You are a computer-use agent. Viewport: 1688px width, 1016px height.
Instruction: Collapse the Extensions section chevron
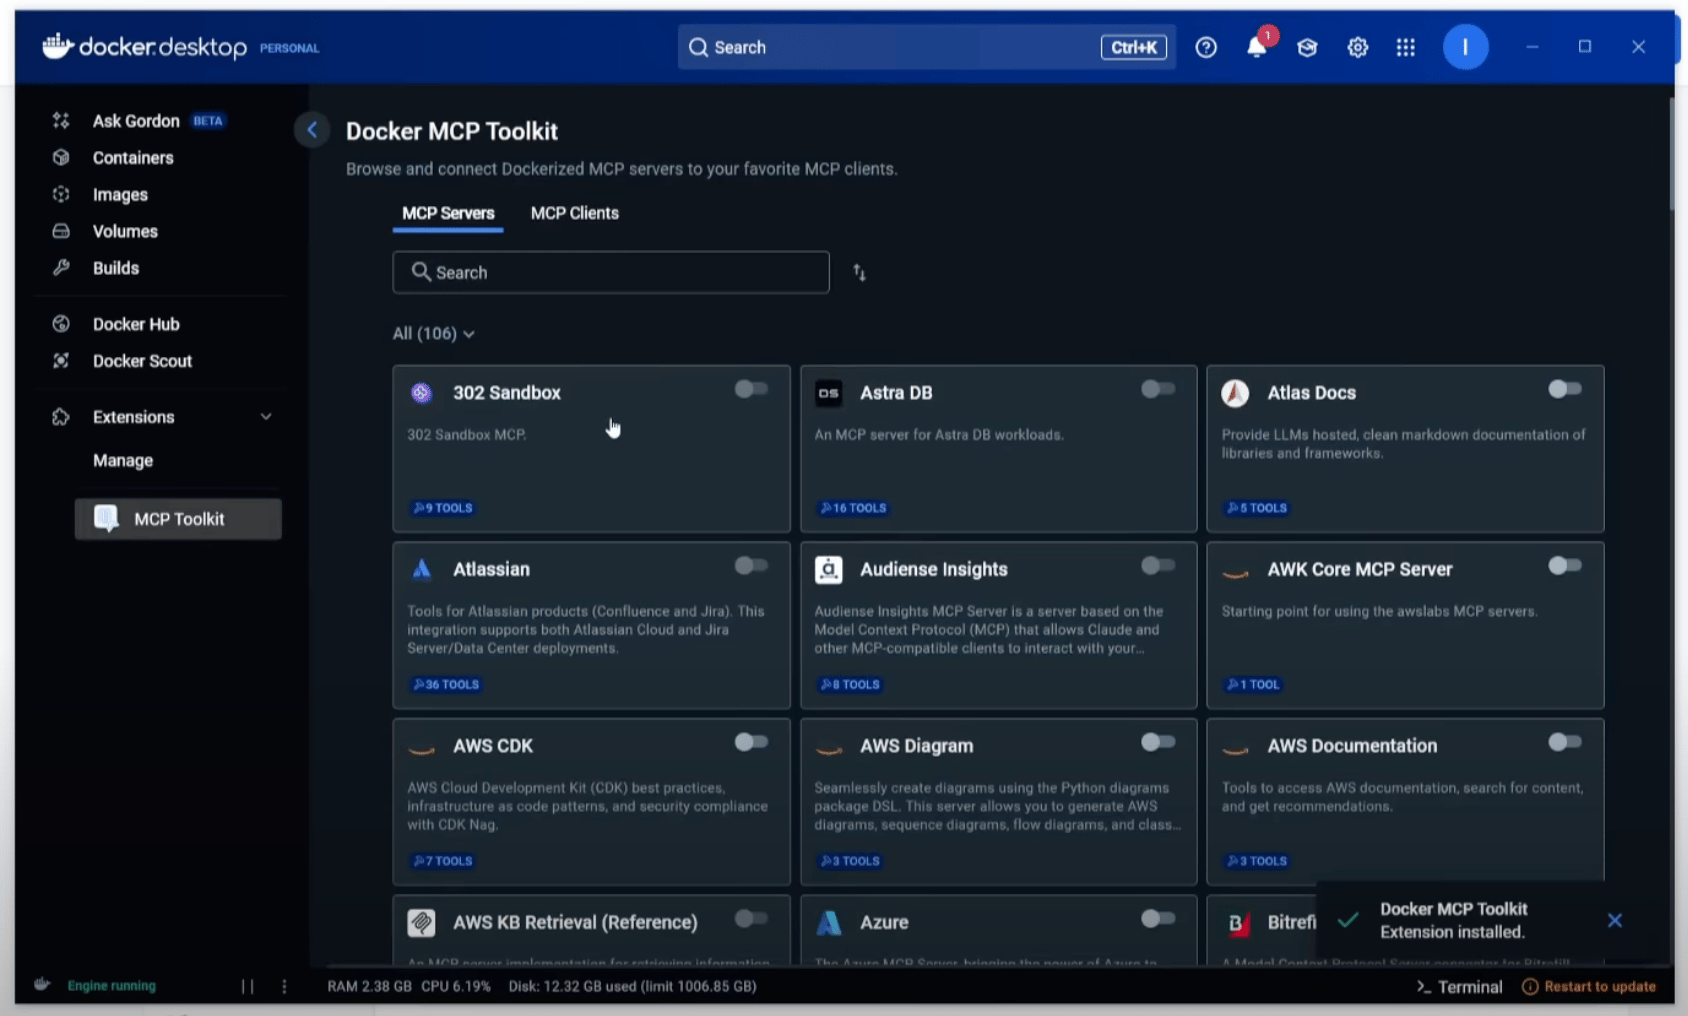[266, 417]
